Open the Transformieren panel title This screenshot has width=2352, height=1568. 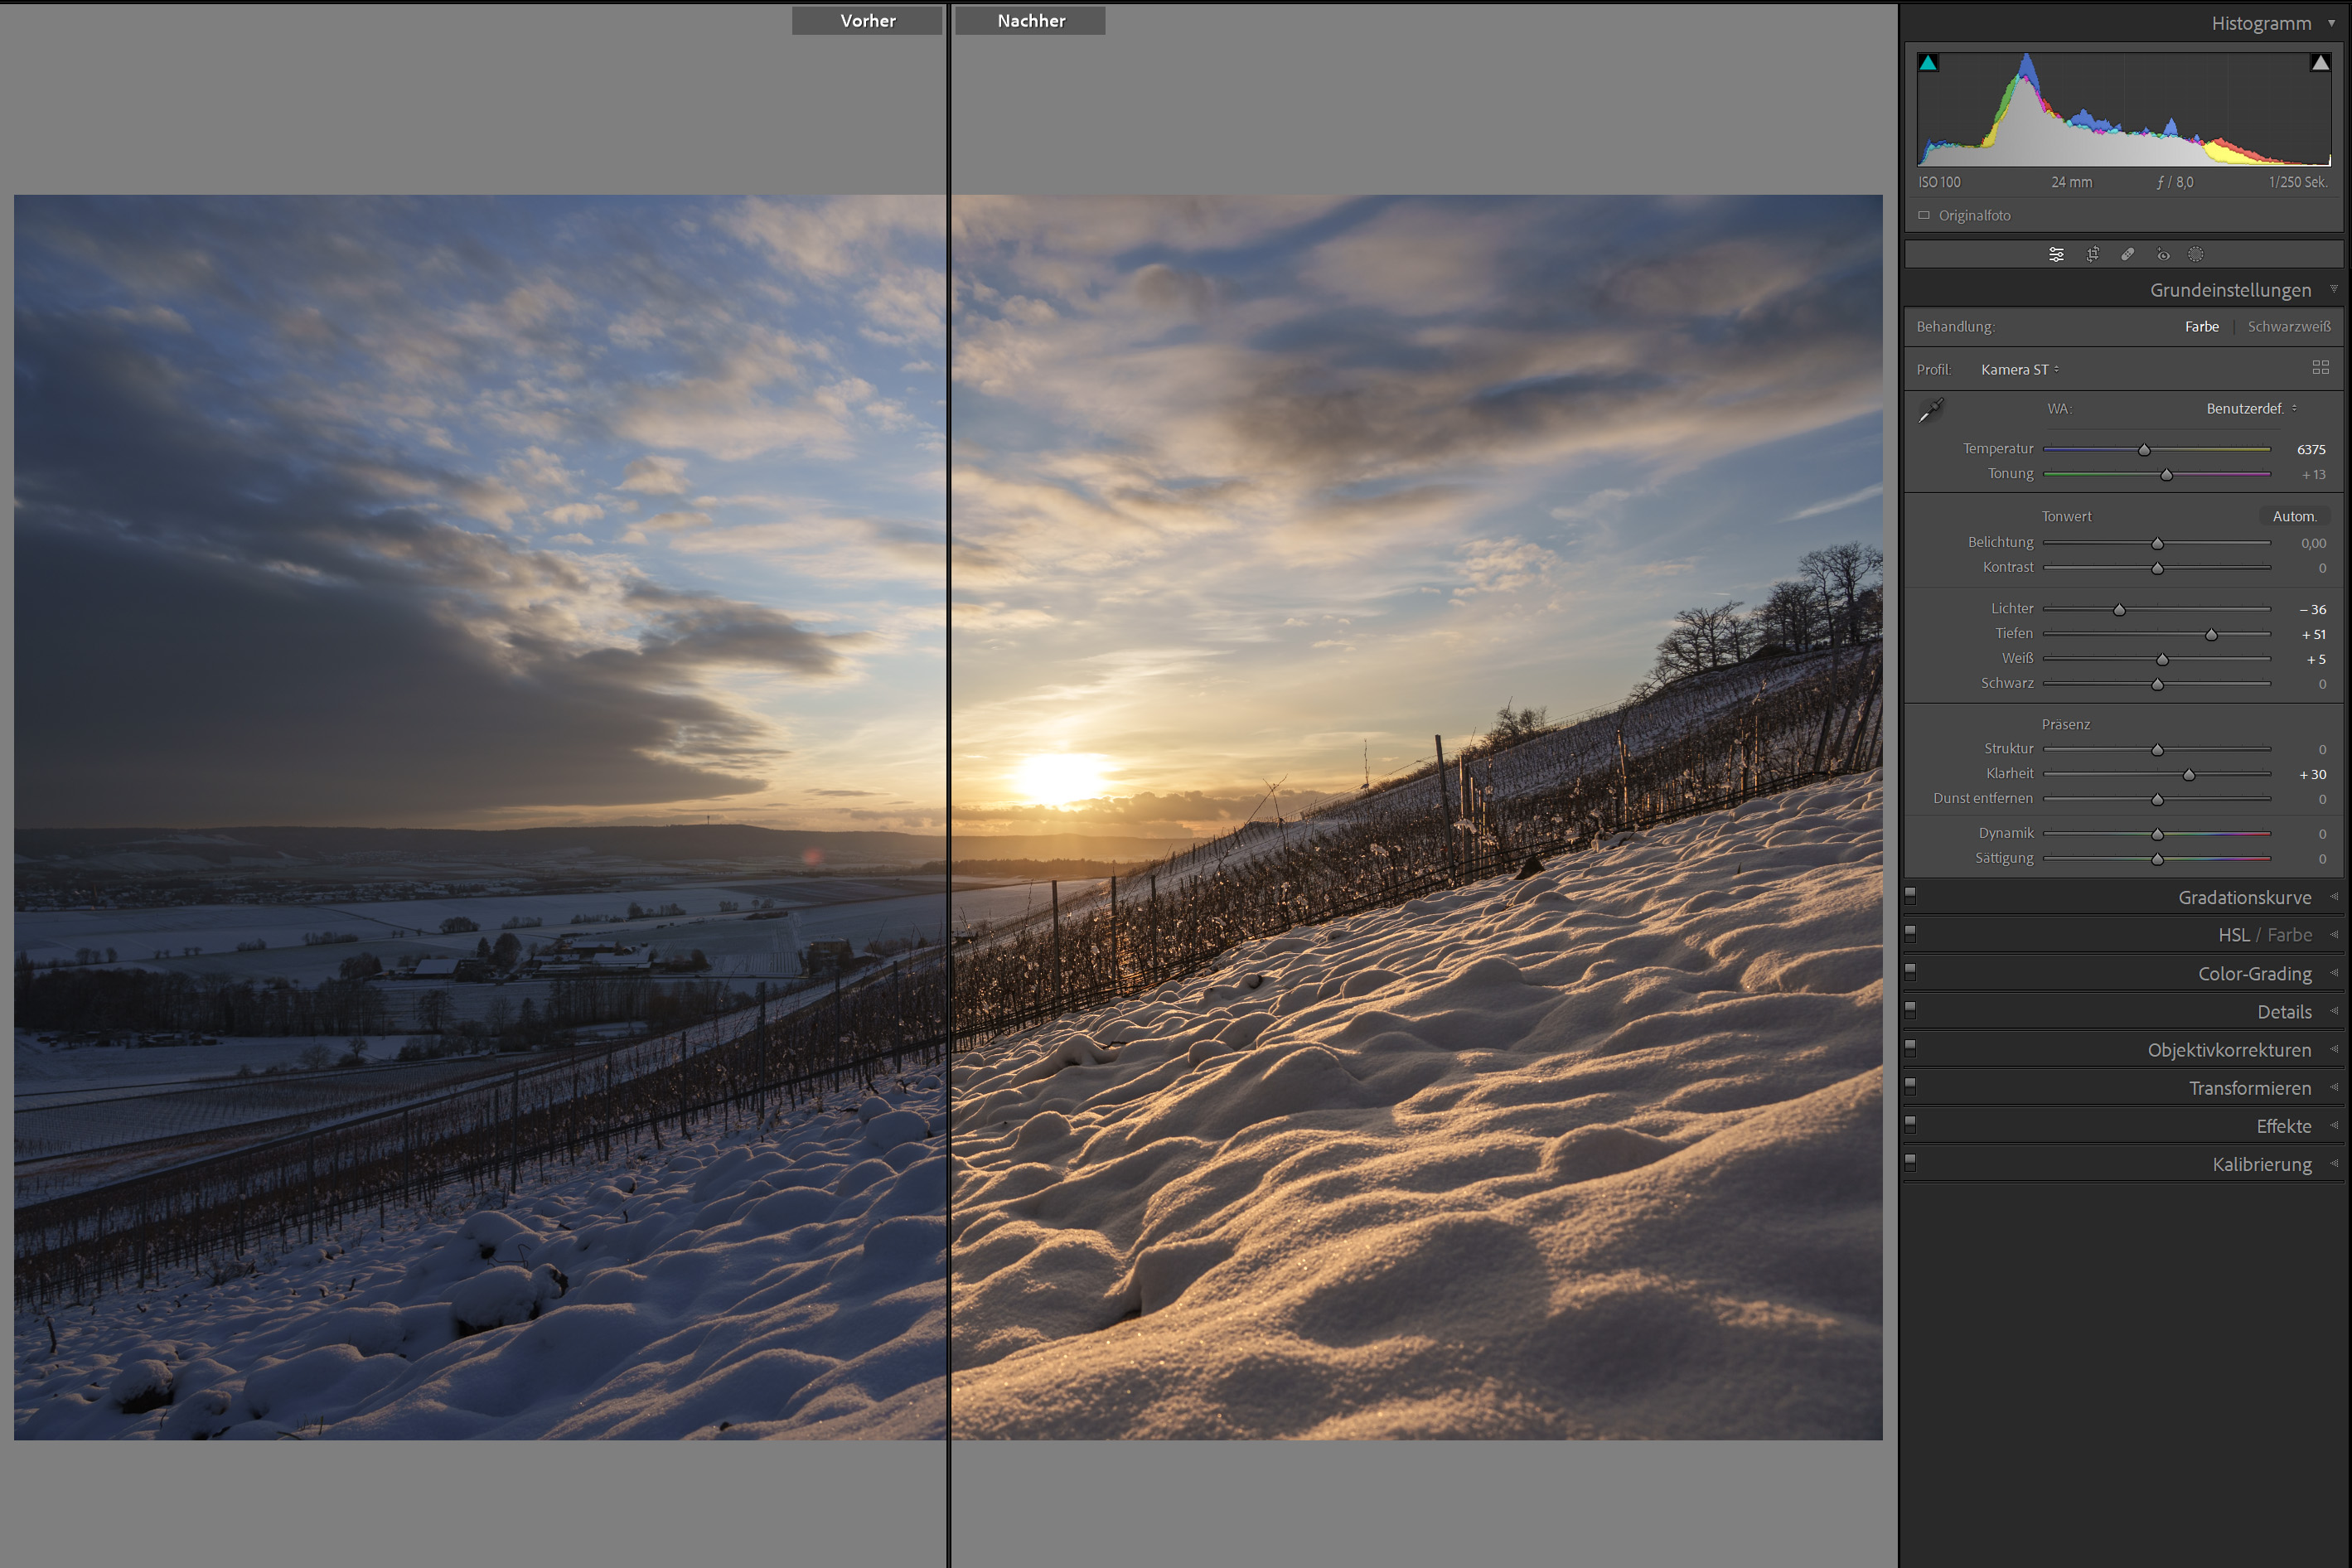tap(2249, 1088)
